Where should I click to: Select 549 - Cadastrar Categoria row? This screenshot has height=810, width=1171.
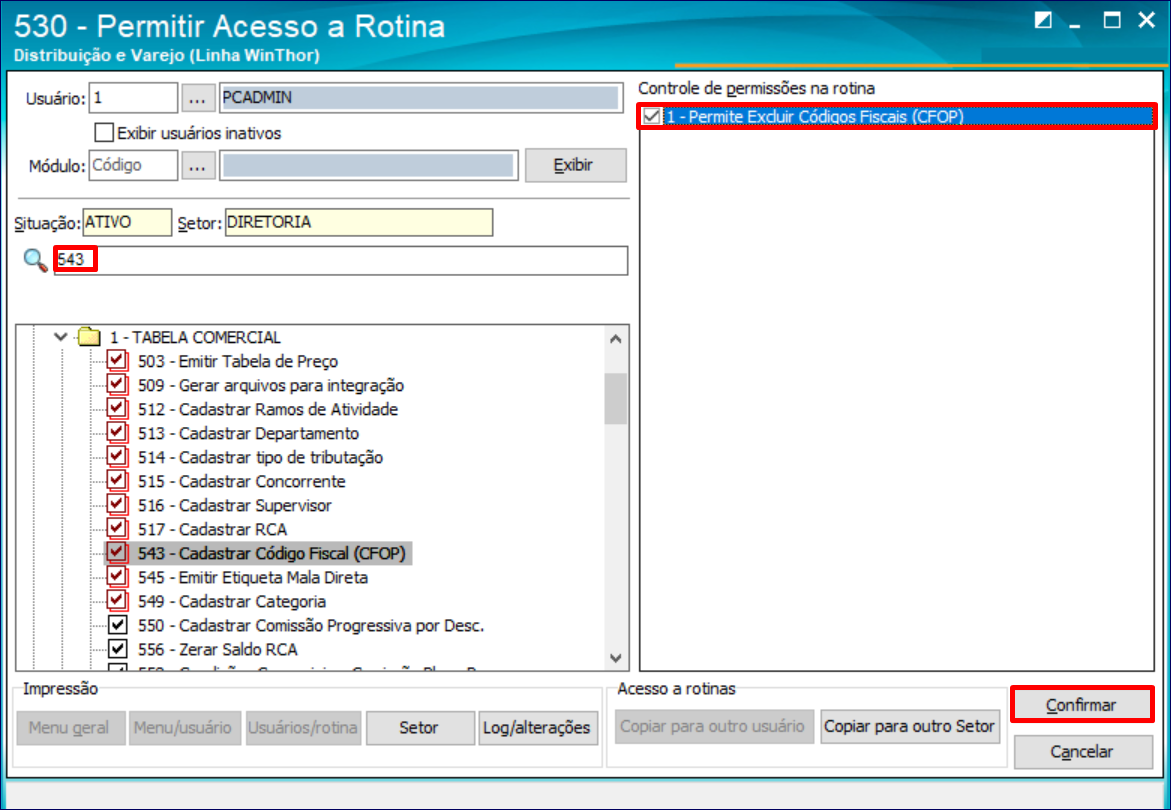(232, 602)
